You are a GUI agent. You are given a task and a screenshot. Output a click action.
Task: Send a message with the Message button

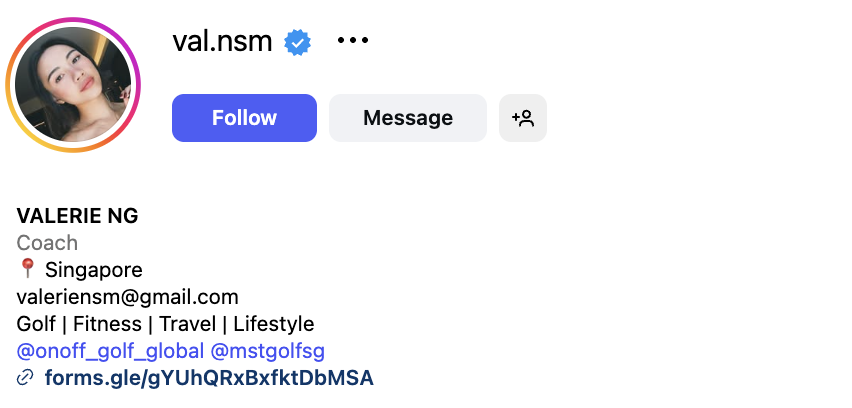408,118
